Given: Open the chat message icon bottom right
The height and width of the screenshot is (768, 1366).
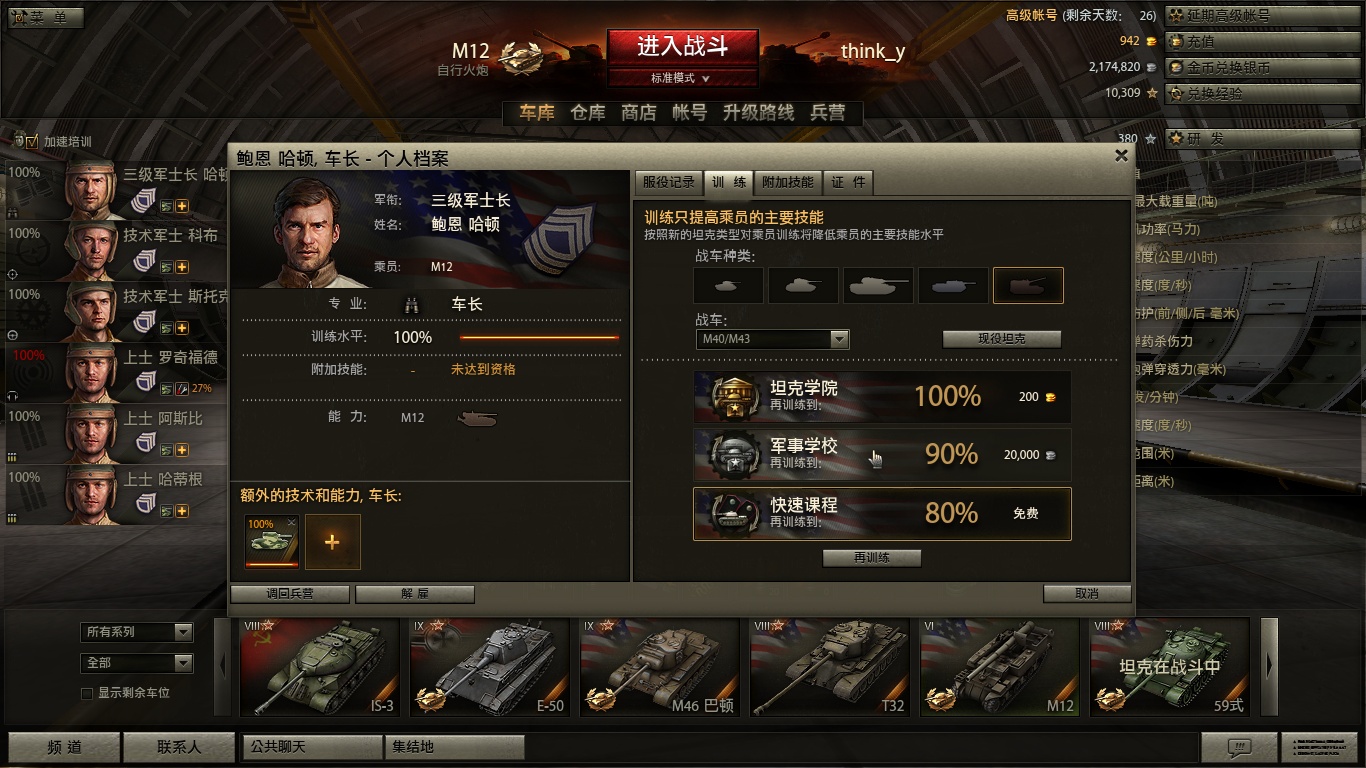Looking at the screenshot, I should pos(1239,747).
